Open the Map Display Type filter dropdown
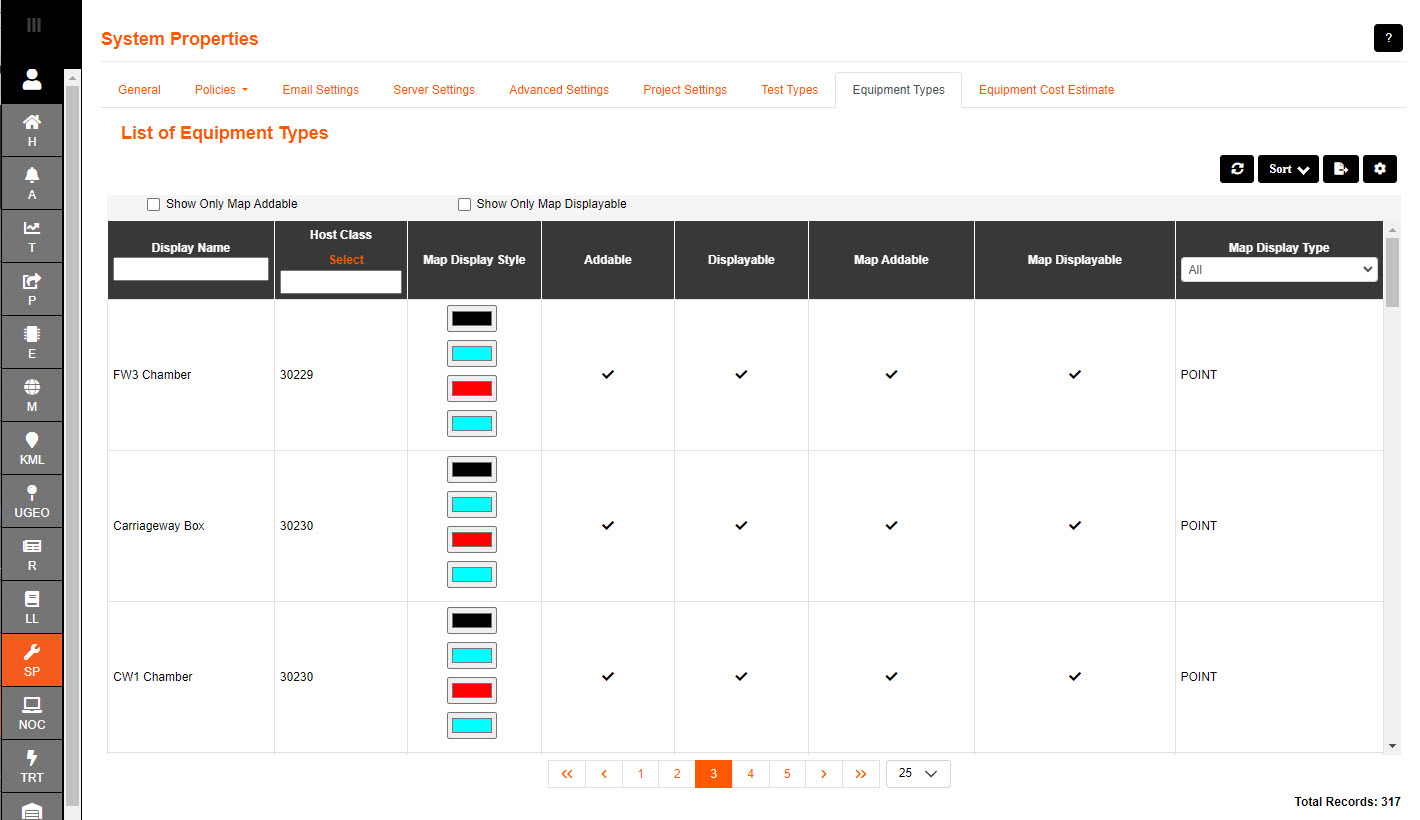 point(1279,270)
